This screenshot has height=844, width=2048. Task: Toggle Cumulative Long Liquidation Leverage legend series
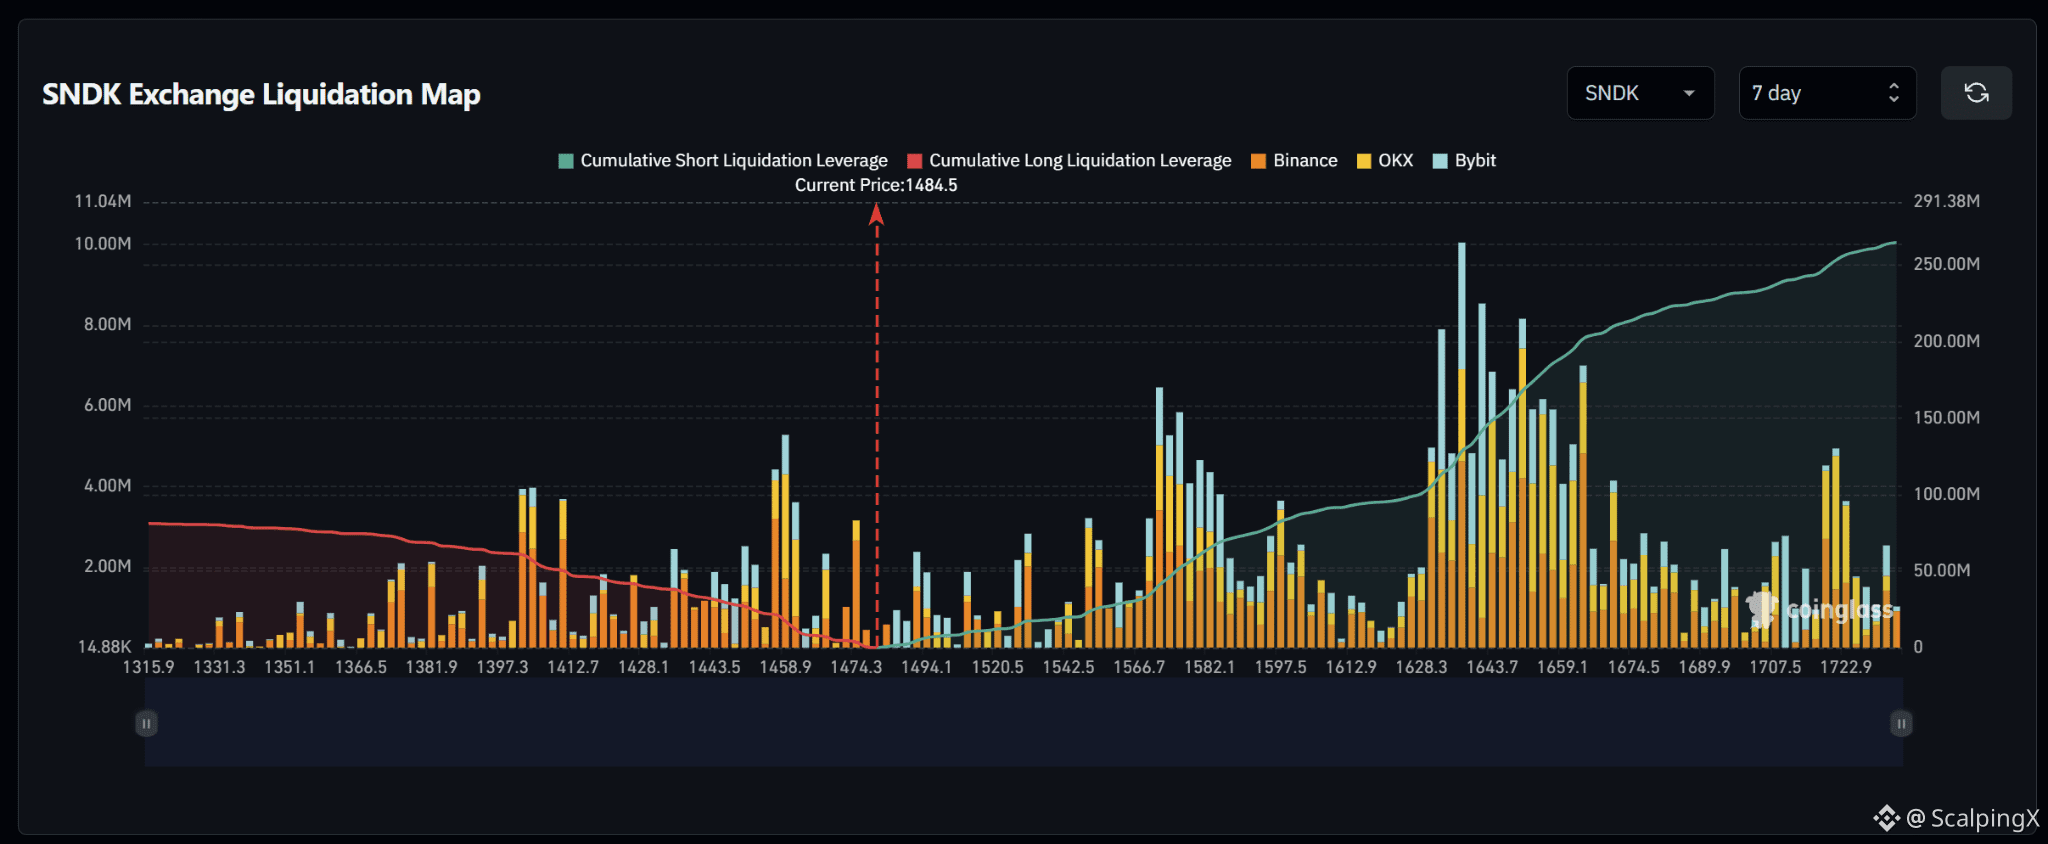click(x=1069, y=160)
